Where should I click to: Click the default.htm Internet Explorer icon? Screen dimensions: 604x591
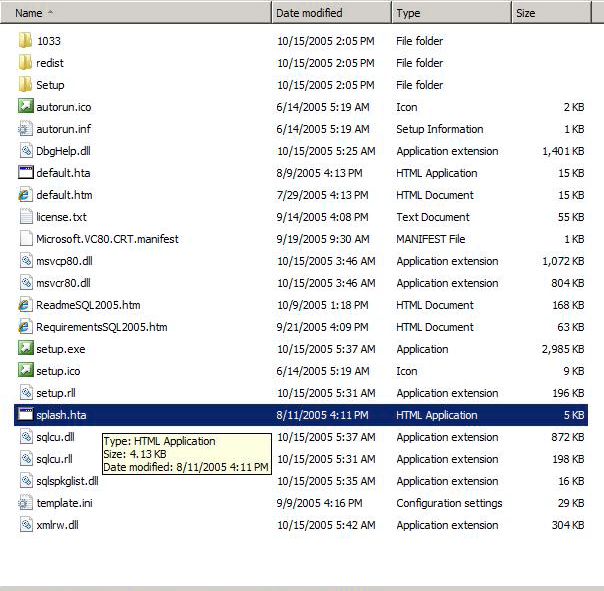pyautogui.click(x=26, y=195)
